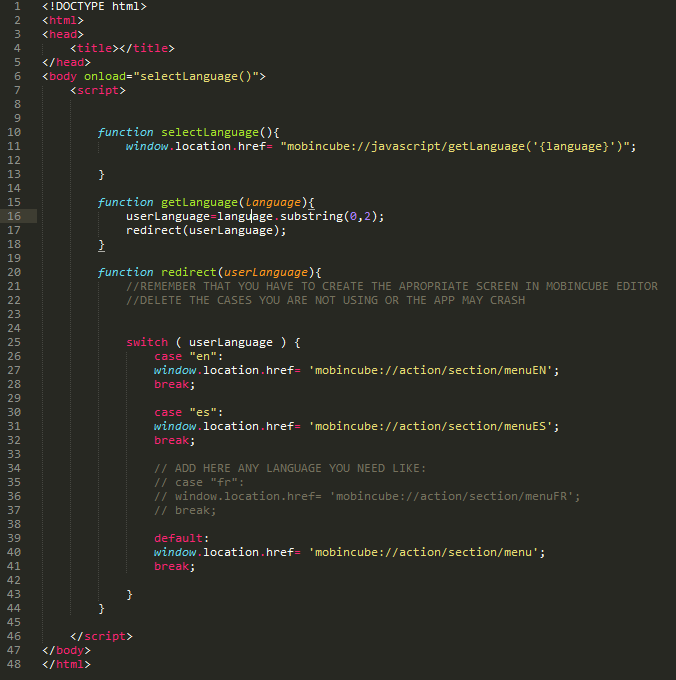The image size is (676, 680).
Task: Click function name 'getLanguage' on line 15
Action: pos(199,203)
